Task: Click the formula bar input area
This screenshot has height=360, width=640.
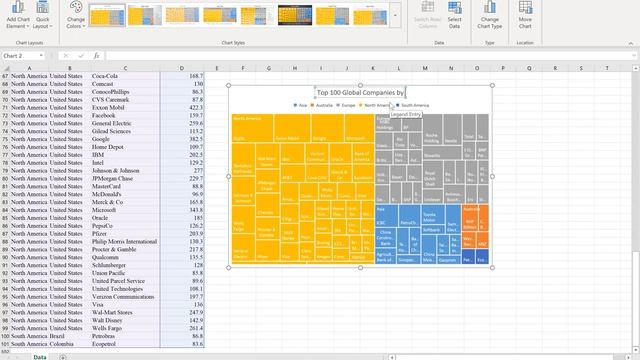Action: [x=367, y=56]
